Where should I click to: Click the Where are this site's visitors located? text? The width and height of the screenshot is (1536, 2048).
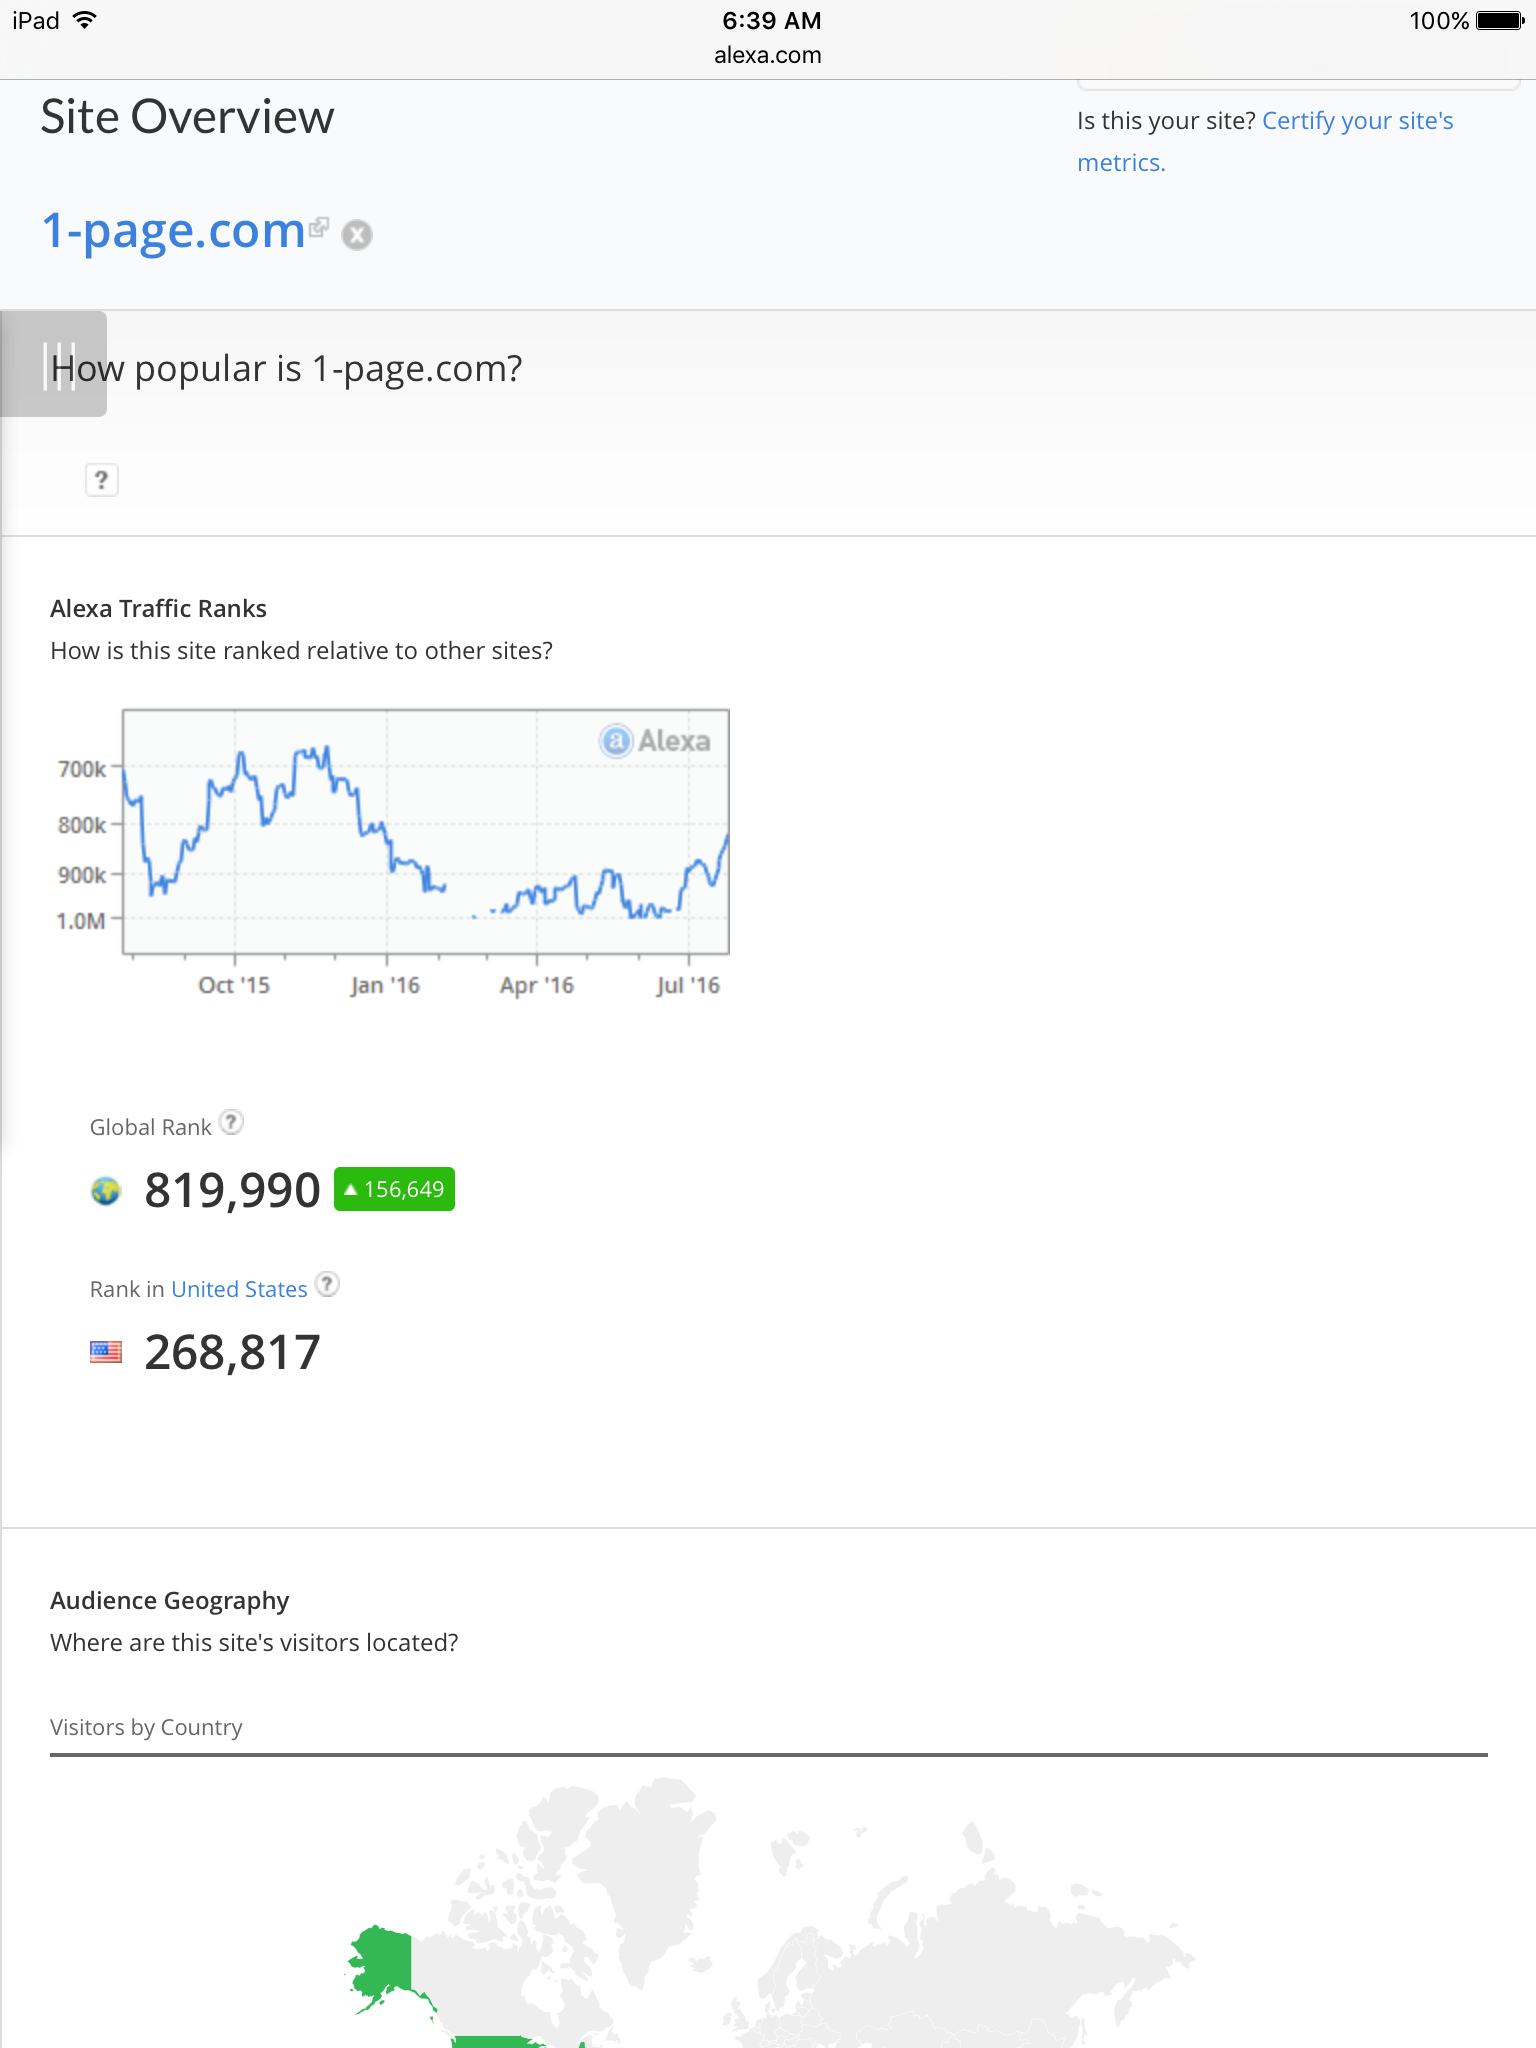point(254,1642)
